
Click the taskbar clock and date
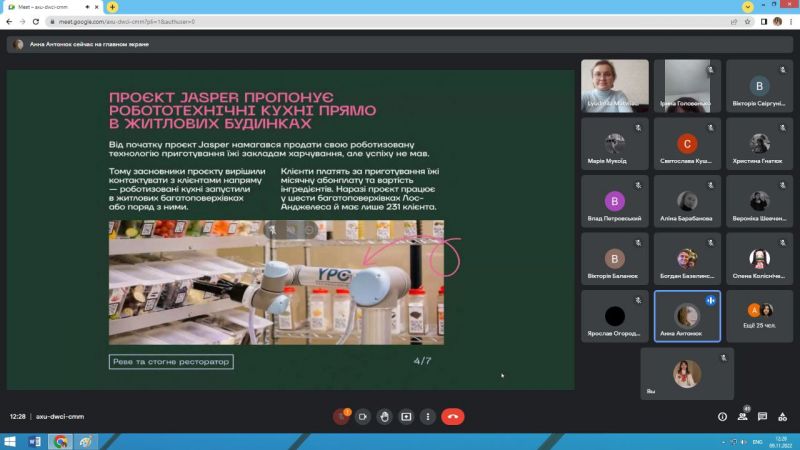(781, 442)
